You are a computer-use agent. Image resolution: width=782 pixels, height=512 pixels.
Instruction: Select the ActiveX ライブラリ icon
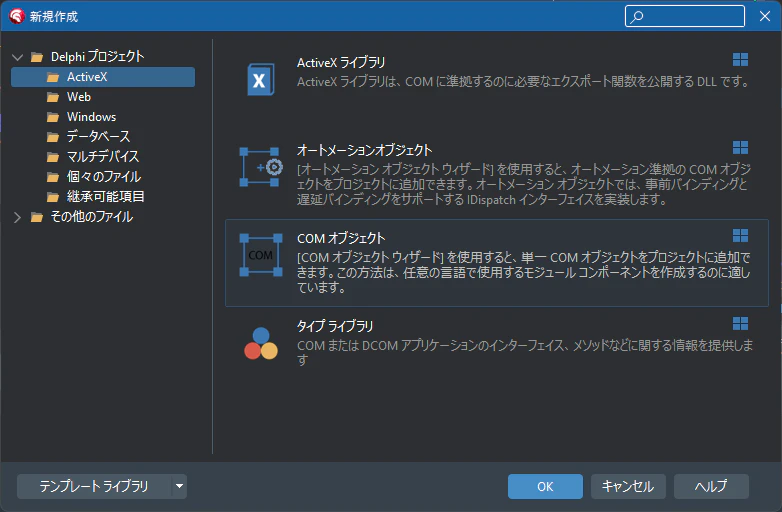260,79
